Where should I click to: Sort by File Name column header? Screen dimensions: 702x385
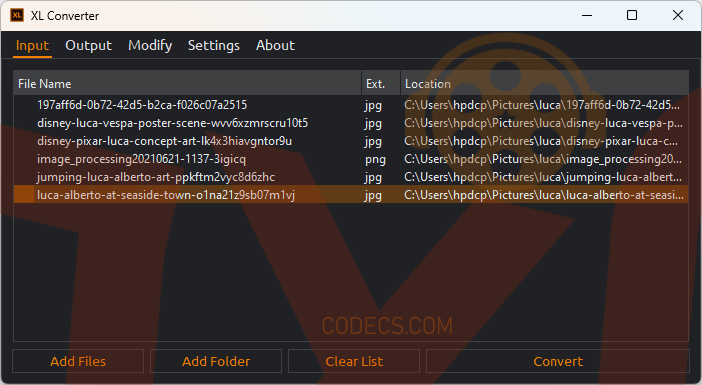click(187, 84)
